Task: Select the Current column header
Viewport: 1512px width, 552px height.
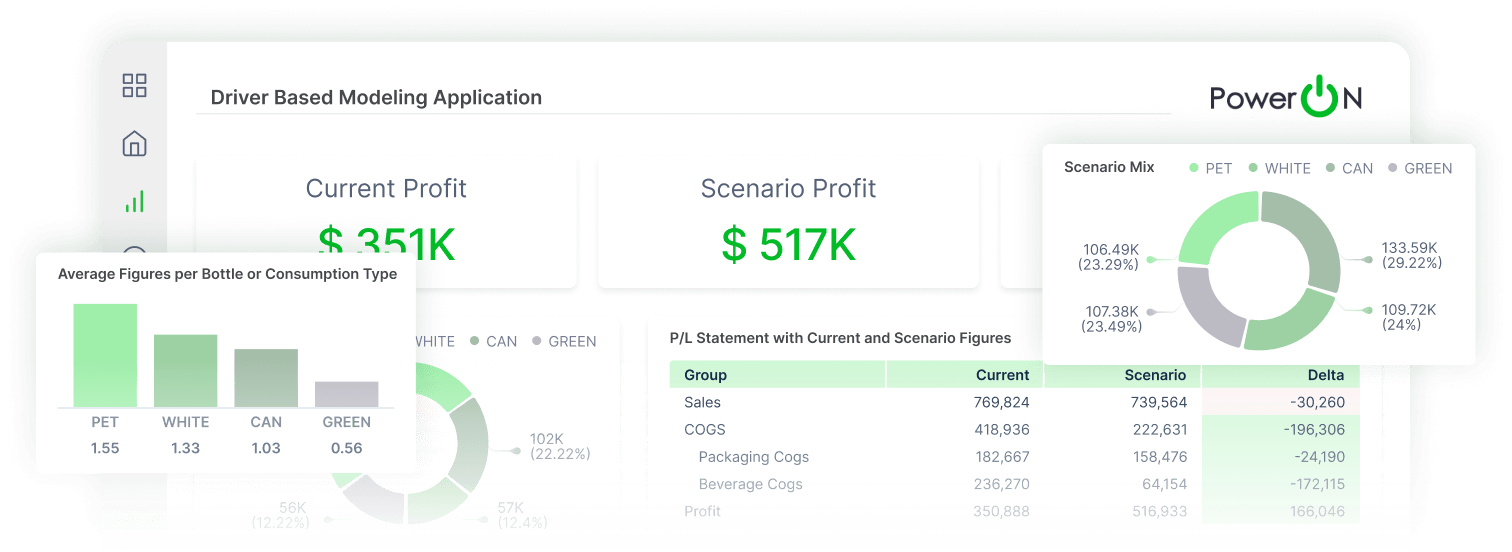Action: click(1002, 375)
